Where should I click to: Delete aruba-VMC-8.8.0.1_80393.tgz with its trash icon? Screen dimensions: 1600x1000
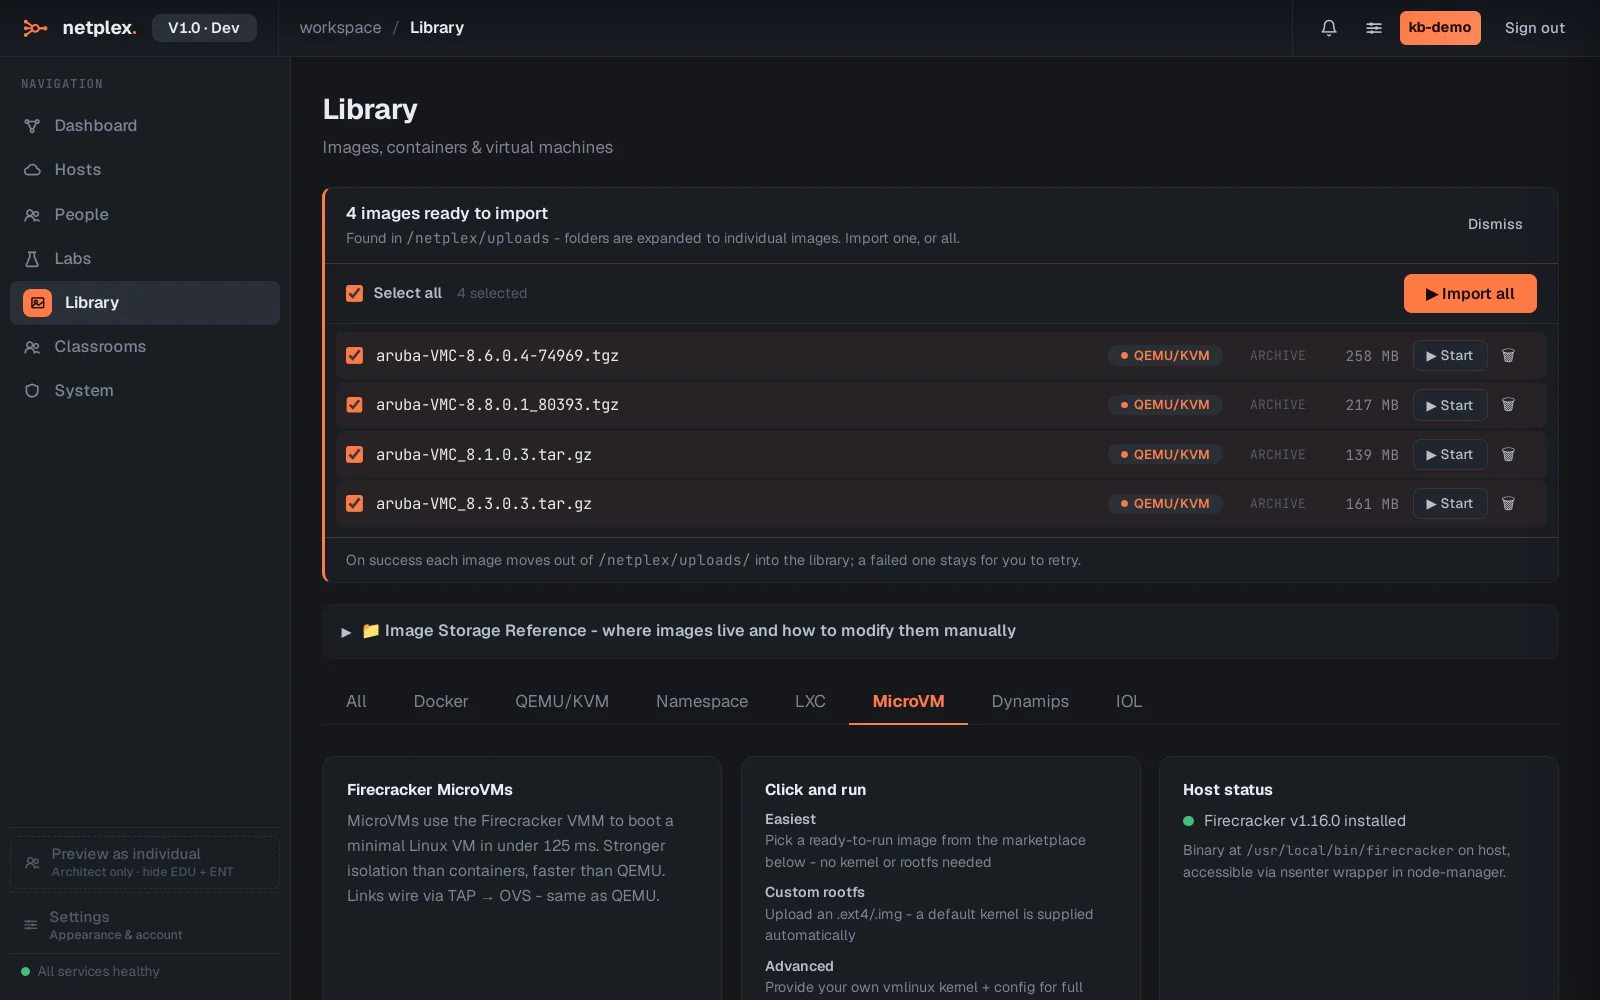point(1508,405)
